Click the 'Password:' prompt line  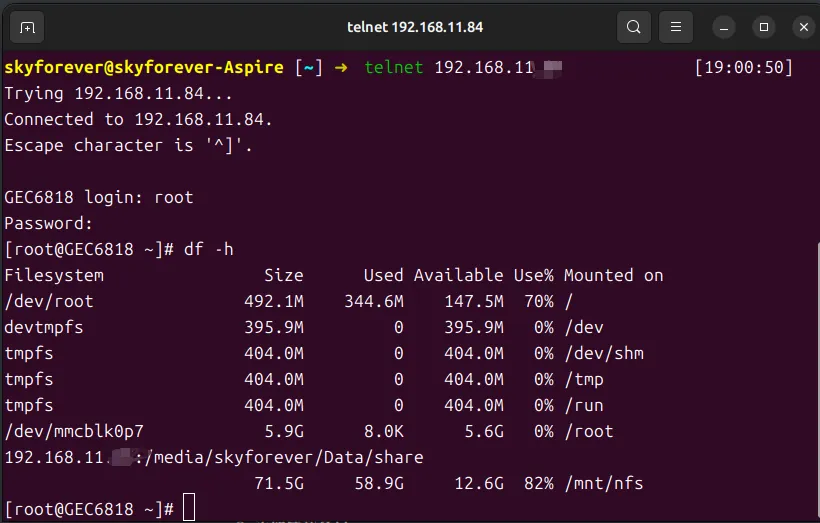point(49,223)
